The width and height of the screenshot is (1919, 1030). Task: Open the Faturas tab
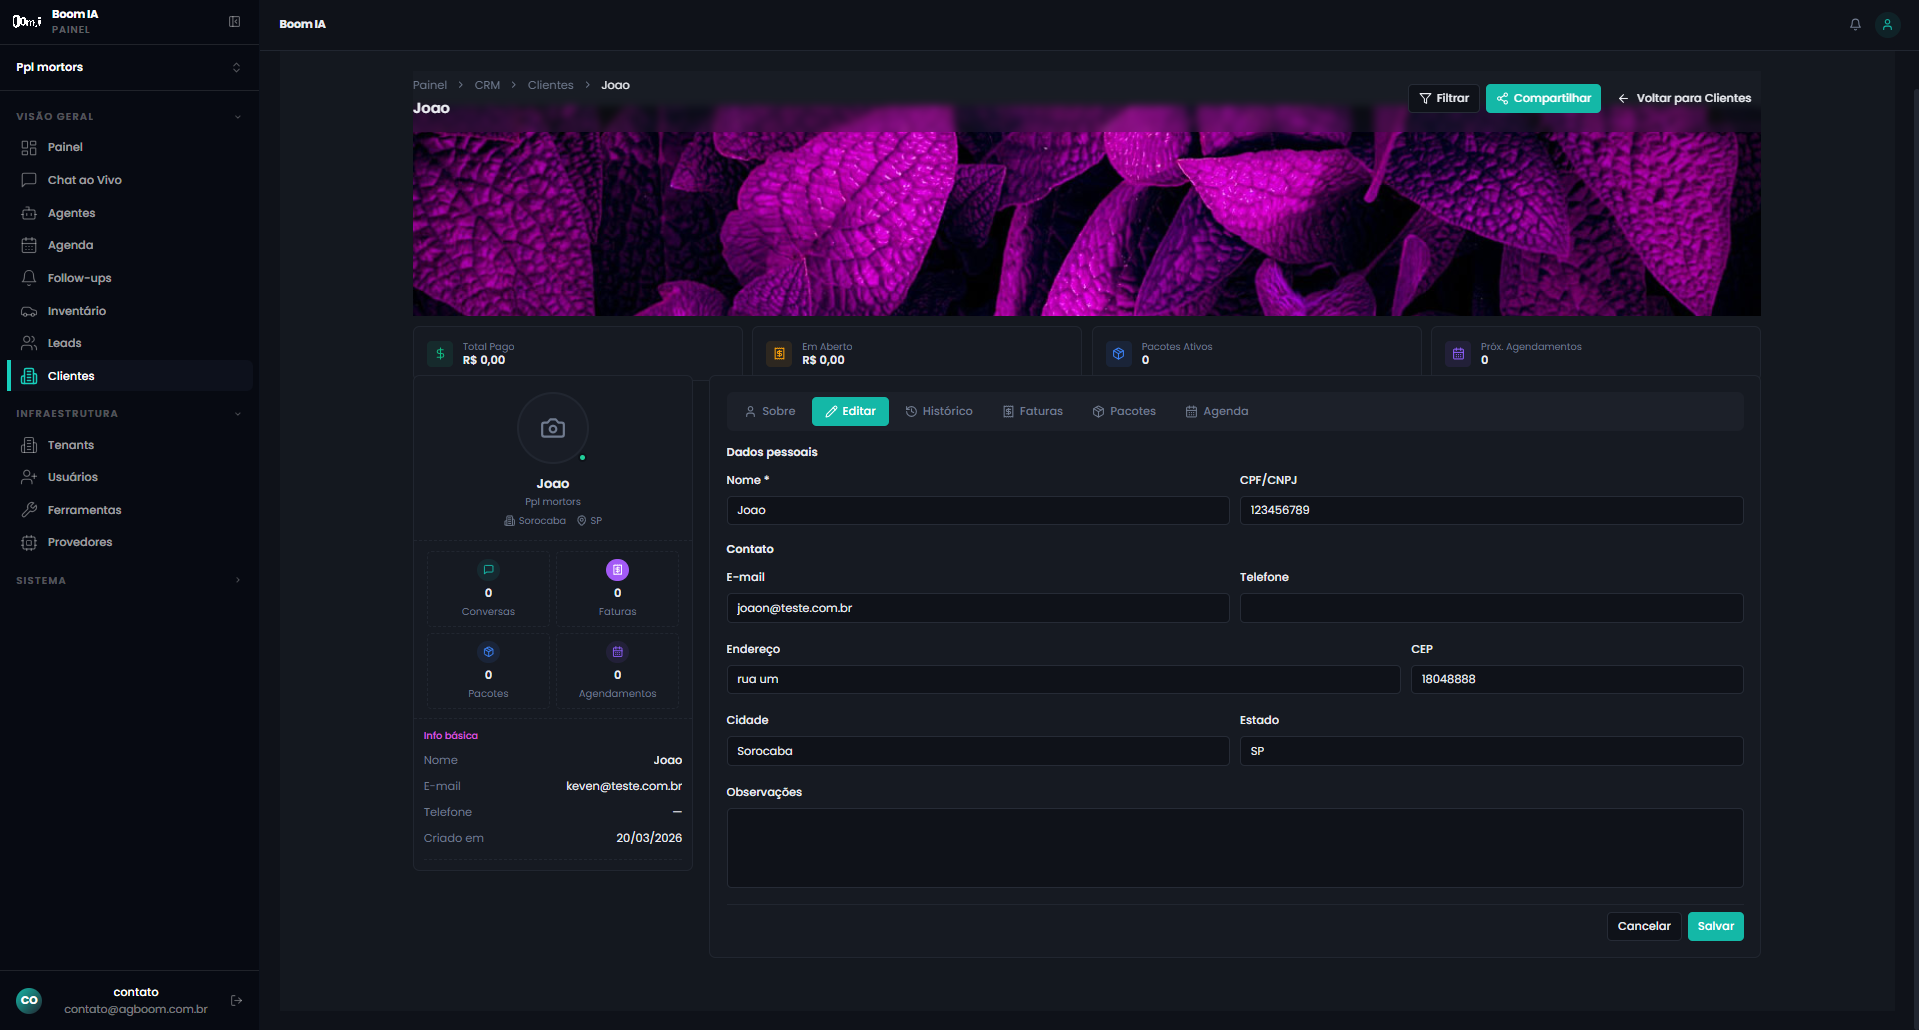tap(1032, 411)
